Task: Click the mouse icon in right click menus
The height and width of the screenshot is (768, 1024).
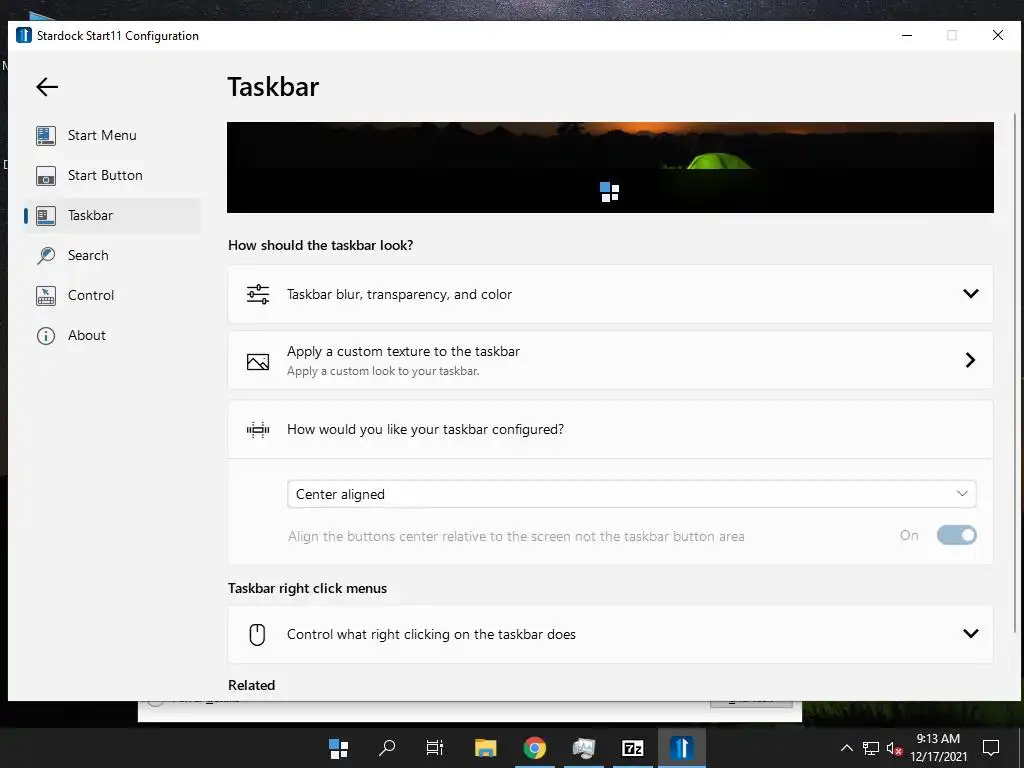Action: tap(257, 634)
